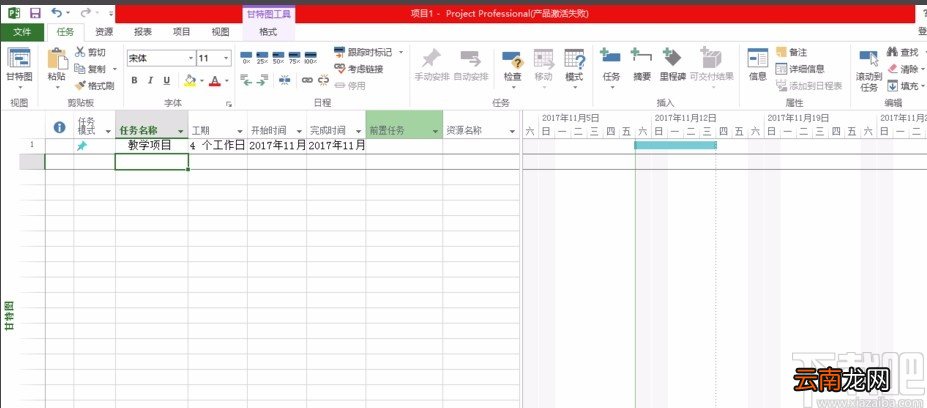The height and width of the screenshot is (408, 927).
Task: Expand the 任务名称 column filter arrow
Action: click(x=180, y=131)
